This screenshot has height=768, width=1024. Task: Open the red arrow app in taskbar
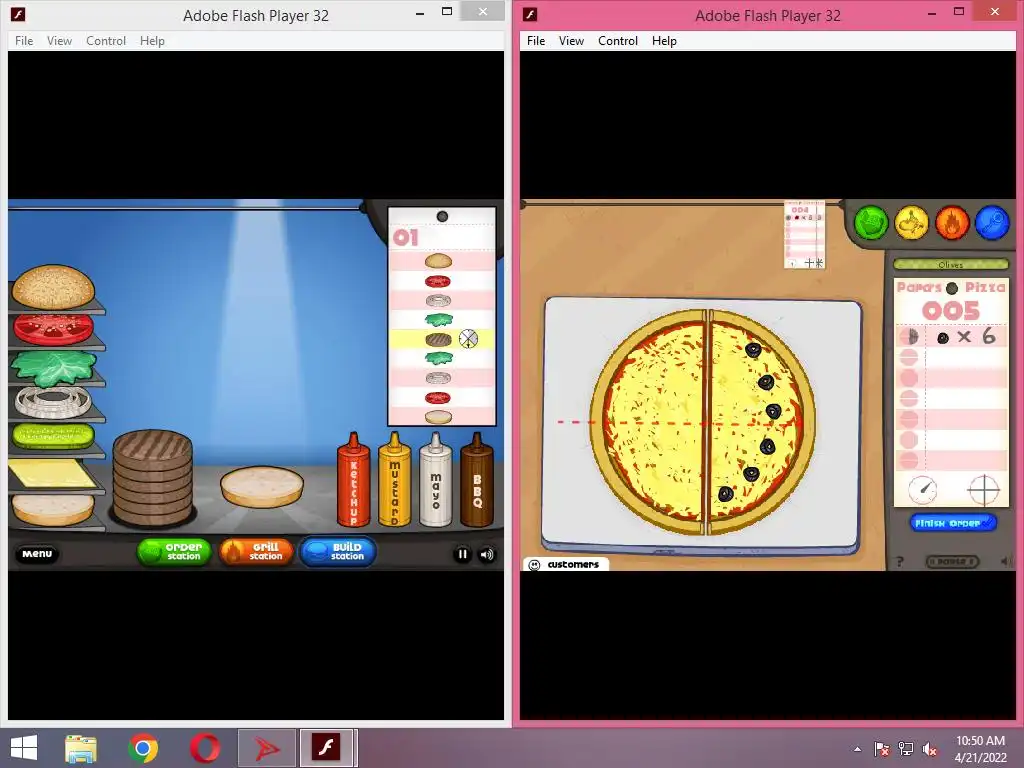(x=266, y=748)
